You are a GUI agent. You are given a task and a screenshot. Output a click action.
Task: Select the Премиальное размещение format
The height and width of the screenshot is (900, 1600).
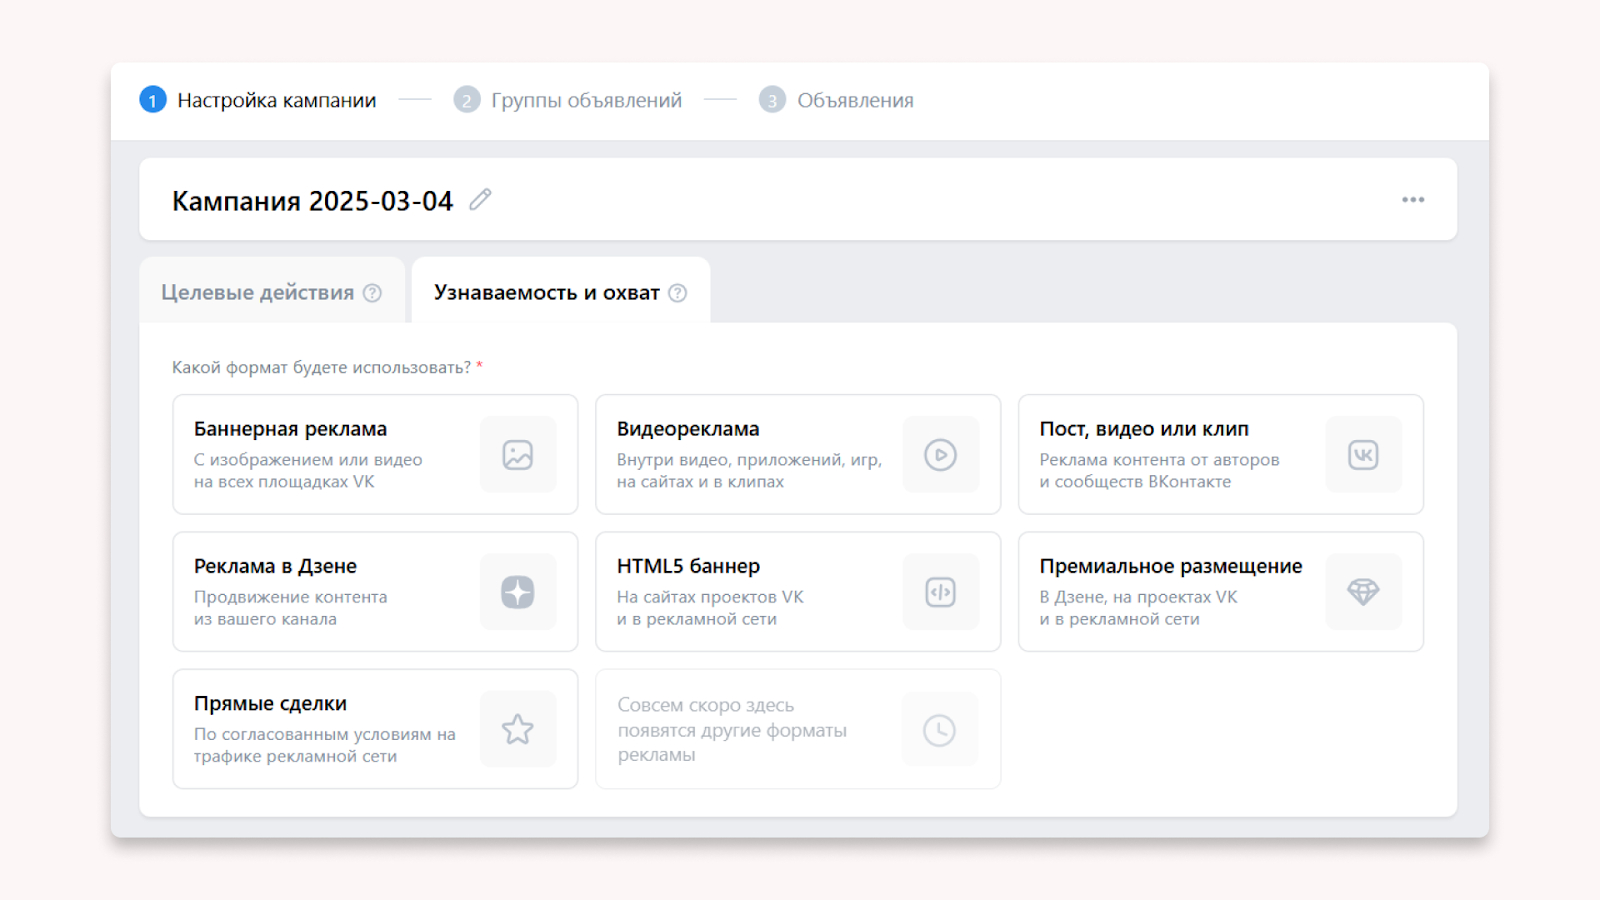(1170, 592)
